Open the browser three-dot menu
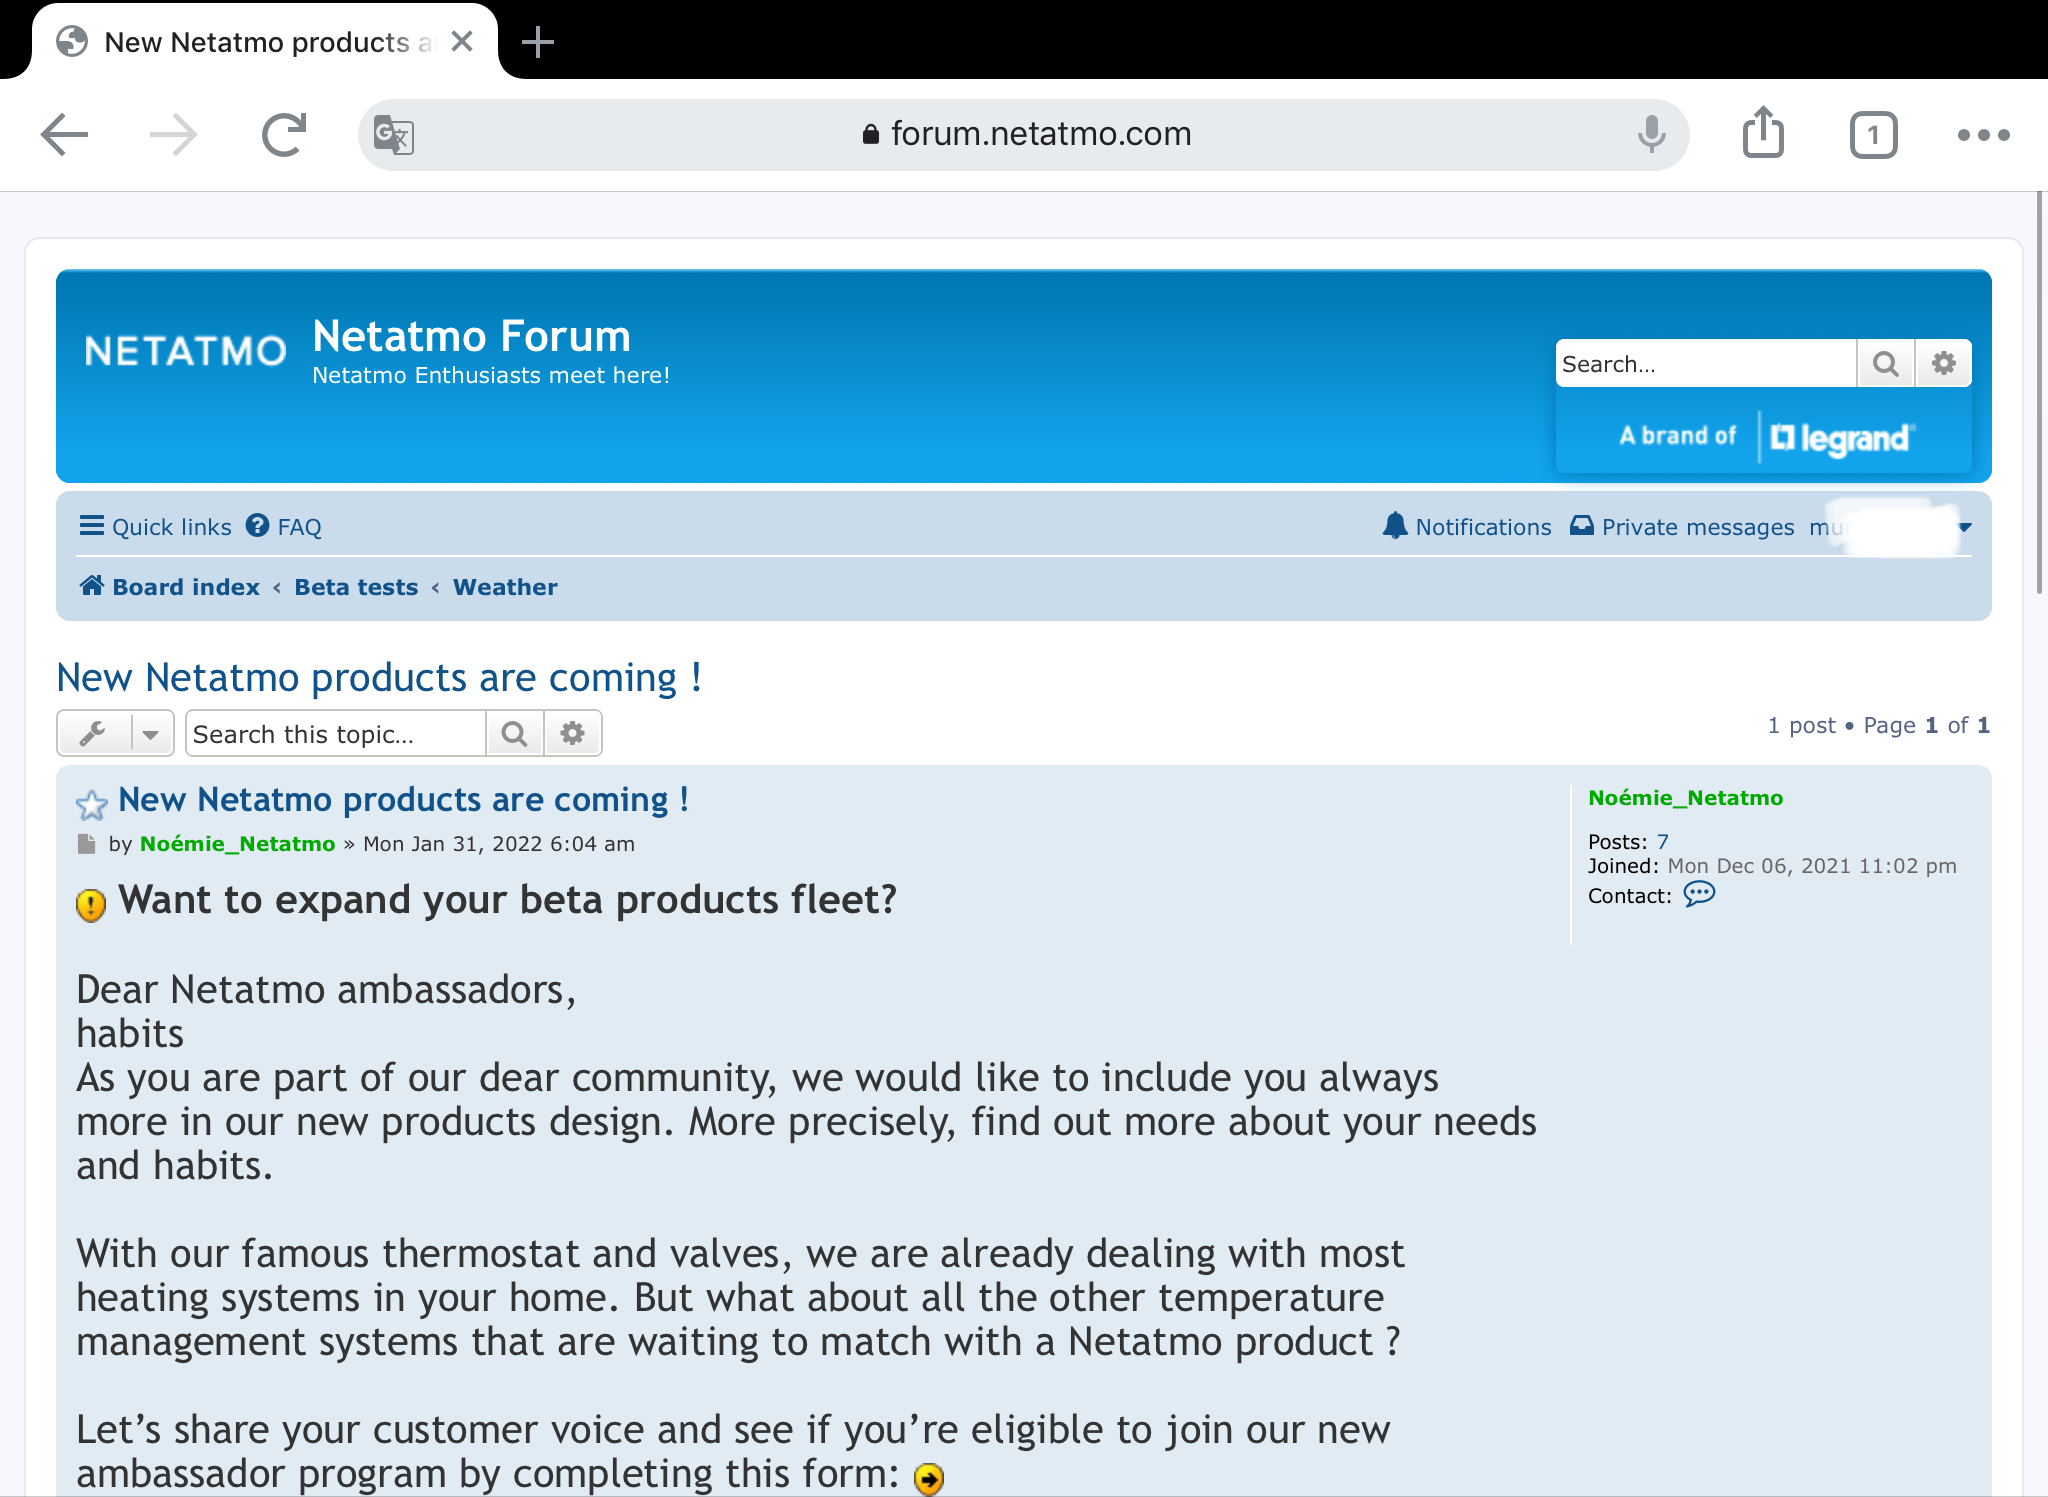Image resolution: width=2048 pixels, height=1497 pixels. [1984, 135]
